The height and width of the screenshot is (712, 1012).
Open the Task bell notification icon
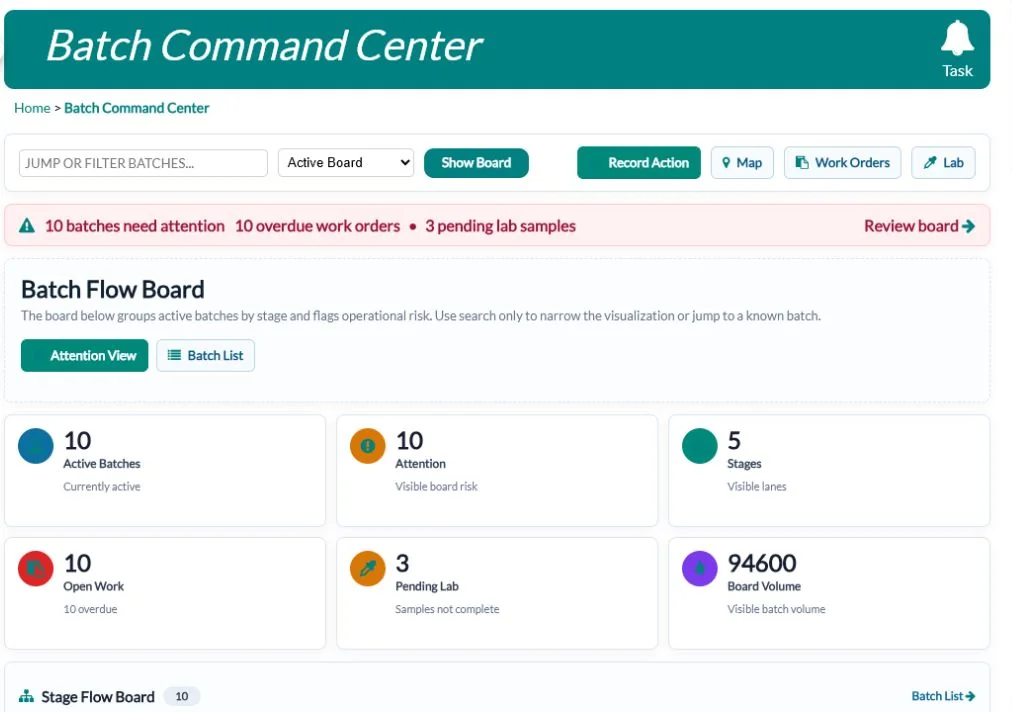tap(956, 38)
